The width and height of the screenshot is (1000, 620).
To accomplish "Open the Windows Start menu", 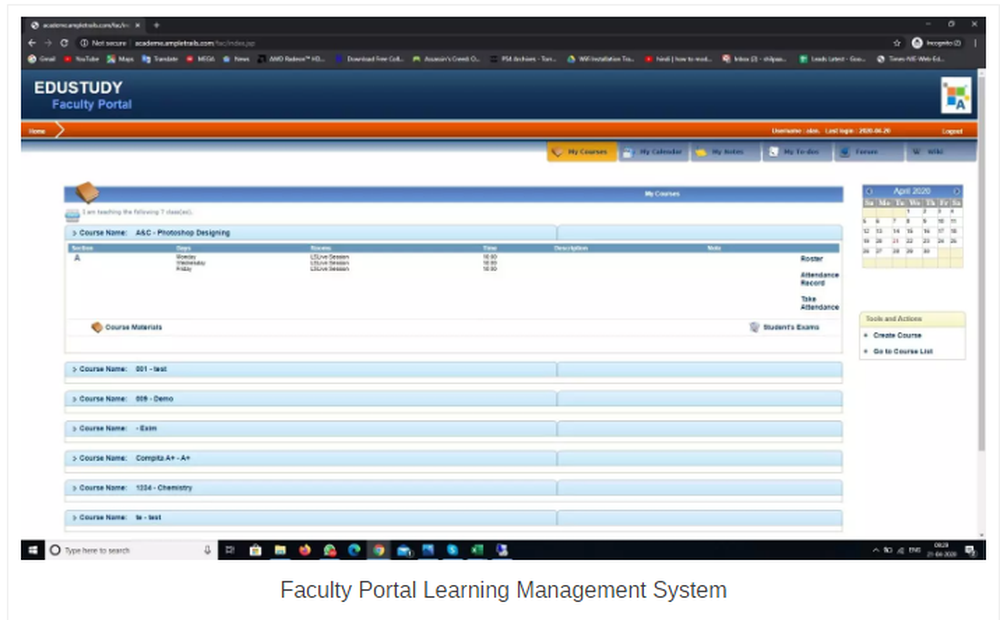I will point(33,550).
